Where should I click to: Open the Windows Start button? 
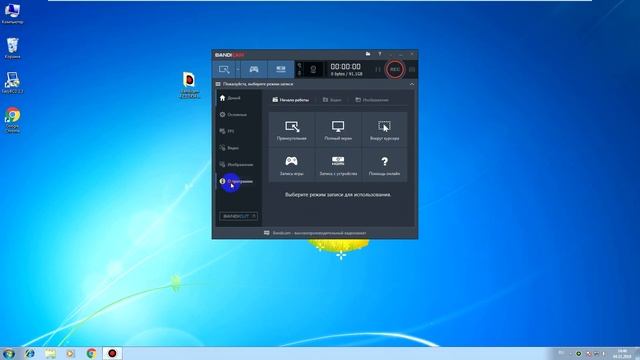point(9,353)
